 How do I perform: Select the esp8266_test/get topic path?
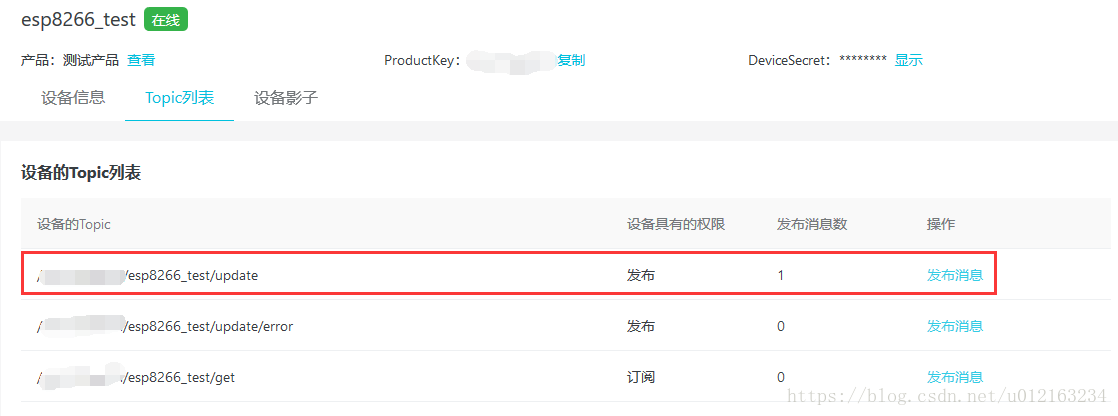click(x=178, y=377)
